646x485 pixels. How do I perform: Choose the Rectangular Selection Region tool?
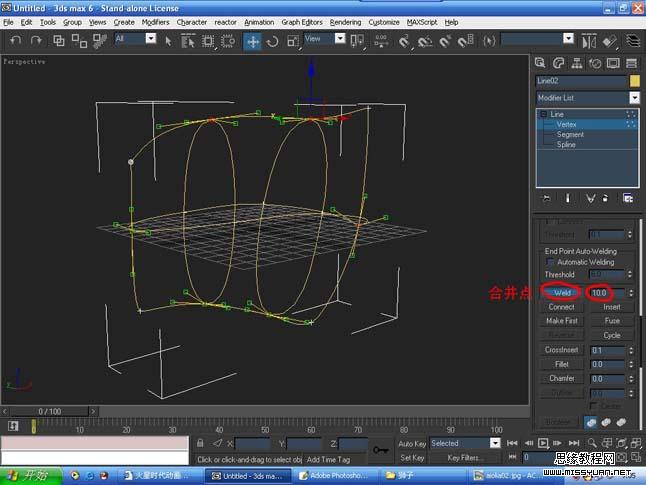(208, 41)
